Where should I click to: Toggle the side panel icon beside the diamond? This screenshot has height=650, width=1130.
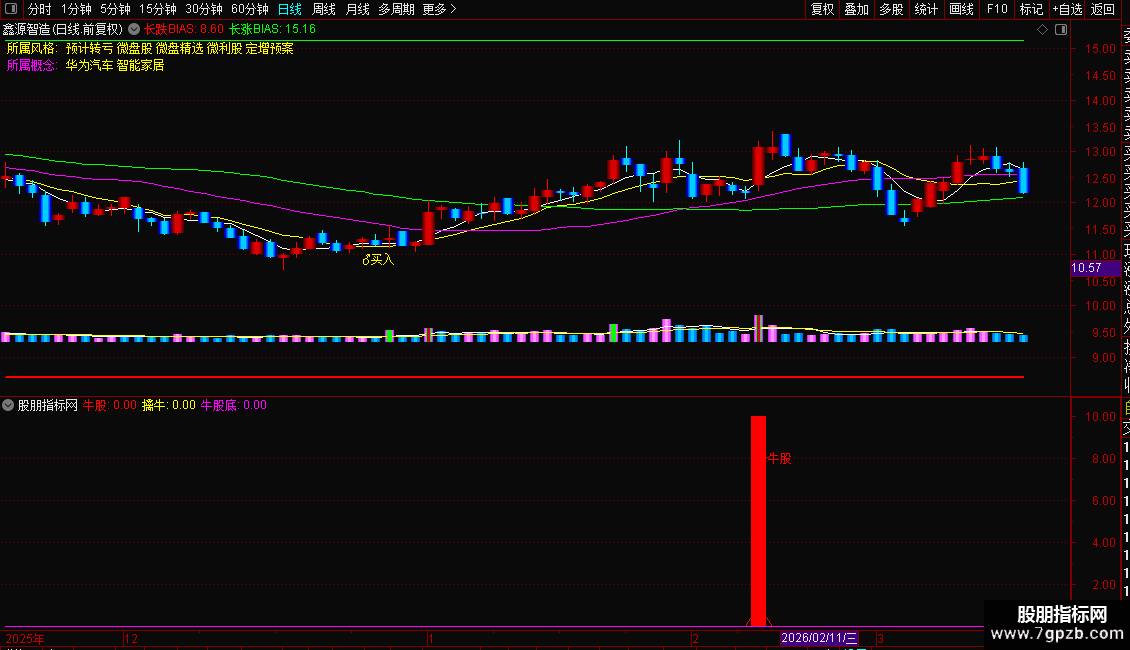(x=1061, y=30)
